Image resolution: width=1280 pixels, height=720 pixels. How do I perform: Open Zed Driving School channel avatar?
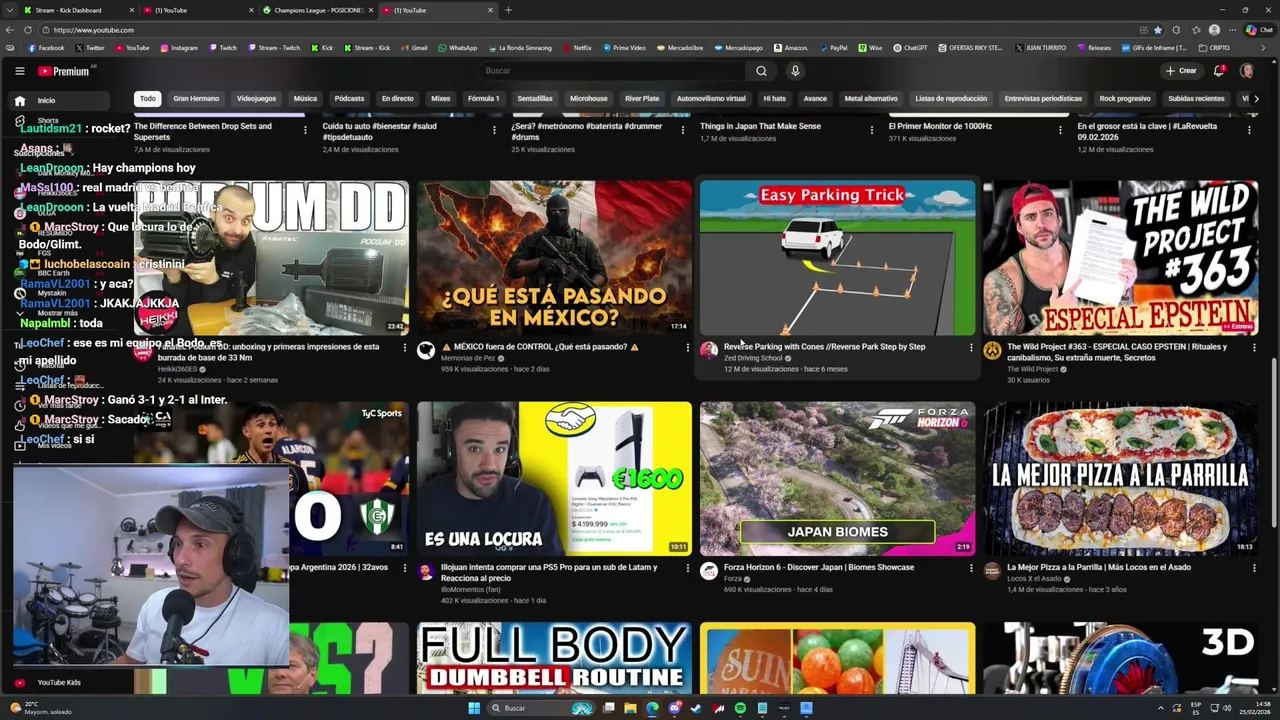[709, 350]
